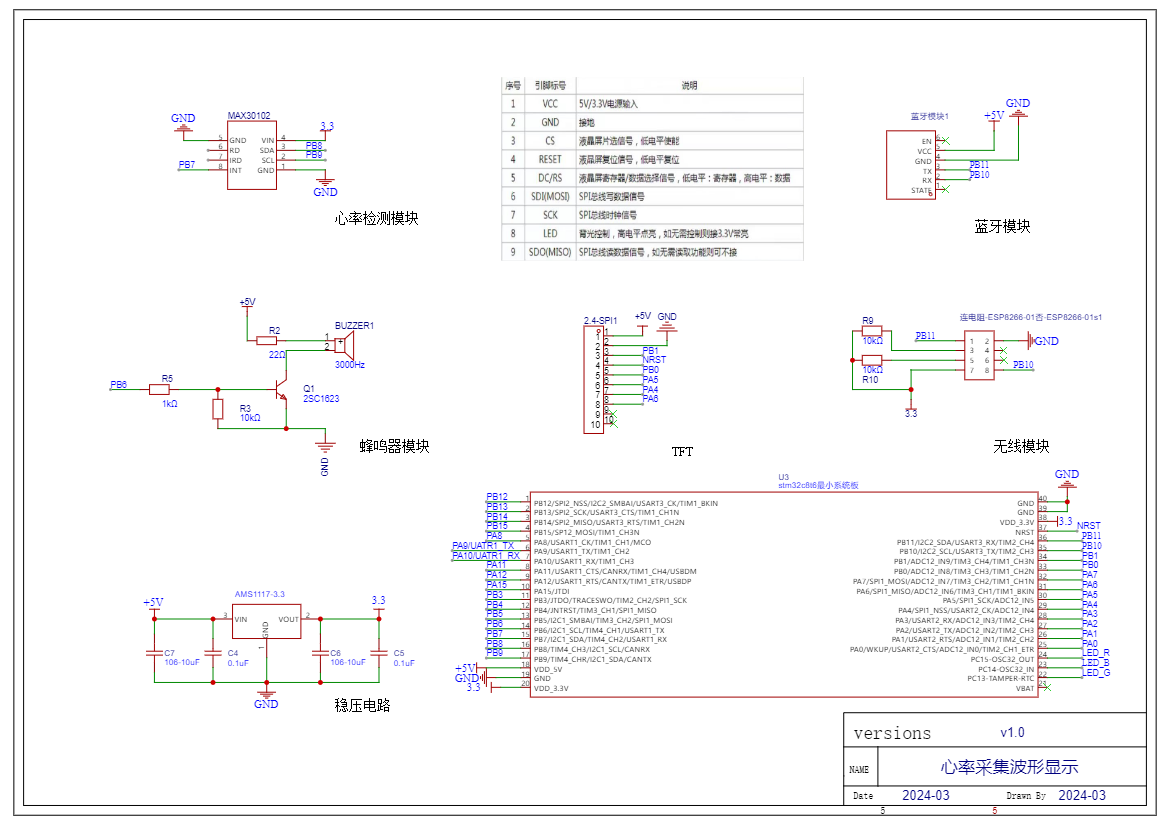Select capacitor C4 0.1uF
The image size is (1170, 825).
tap(213, 653)
